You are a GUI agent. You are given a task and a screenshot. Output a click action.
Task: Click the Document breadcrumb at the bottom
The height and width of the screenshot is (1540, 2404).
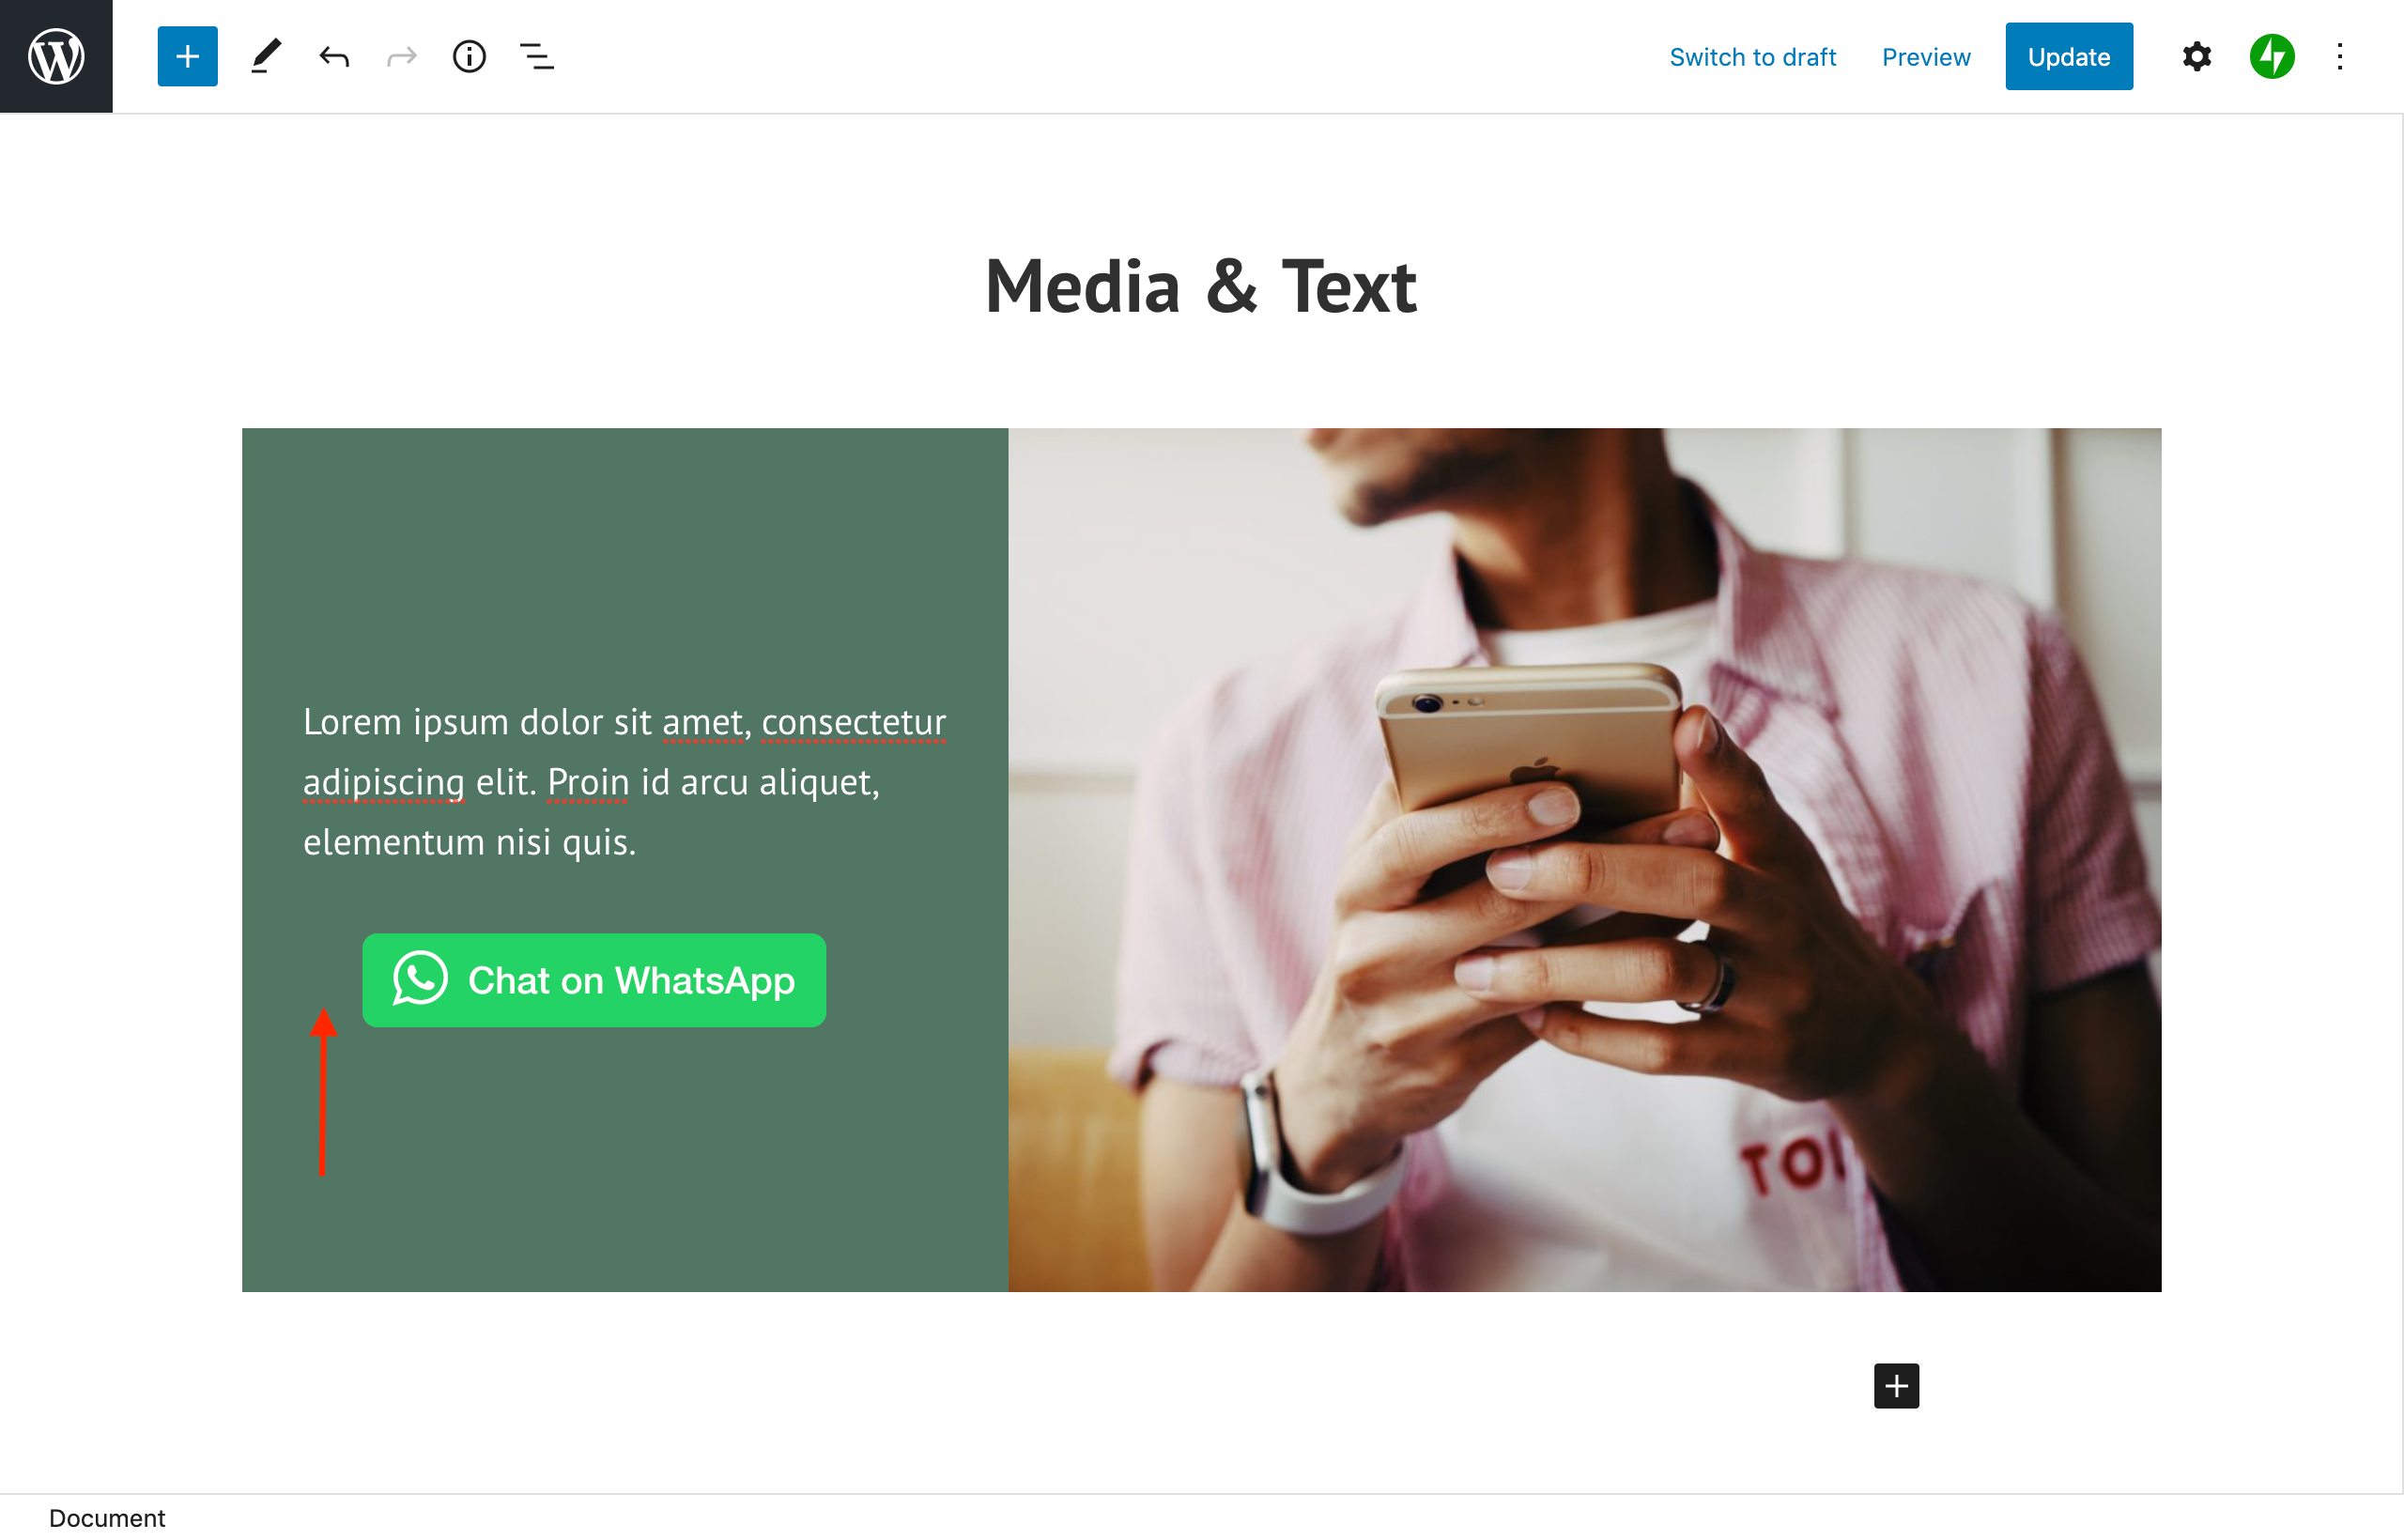point(107,1518)
